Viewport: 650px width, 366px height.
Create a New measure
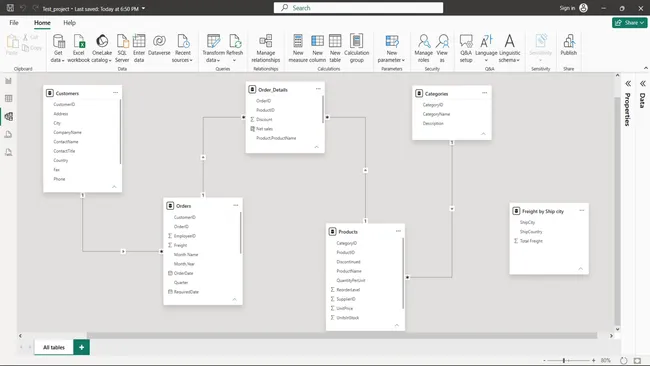[298, 48]
